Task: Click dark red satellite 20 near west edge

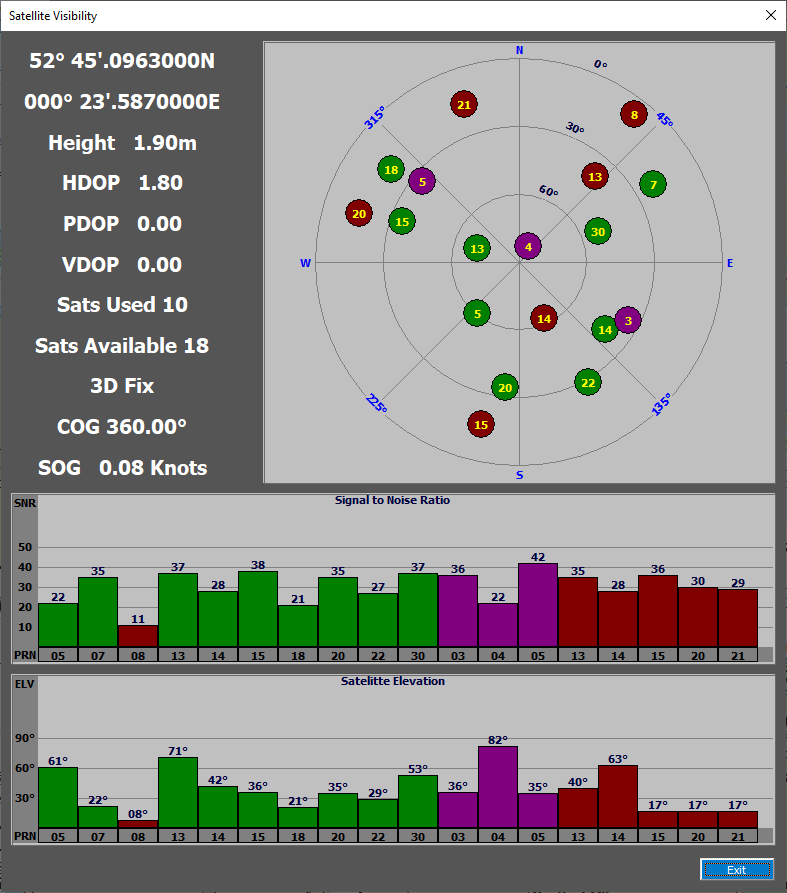Action: point(359,213)
